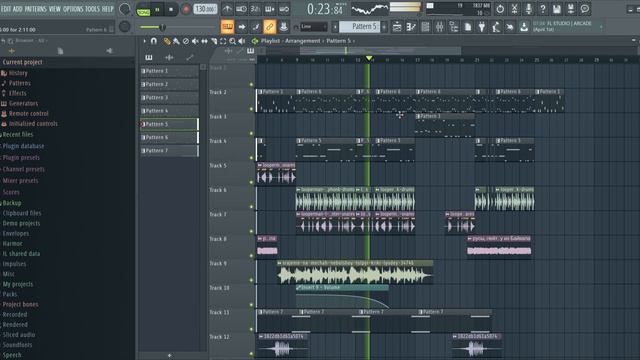The height and width of the screenshot is (360, 640).
Task: Select the Paint brush tool in Playlist
Action: [x=176, y=41]
